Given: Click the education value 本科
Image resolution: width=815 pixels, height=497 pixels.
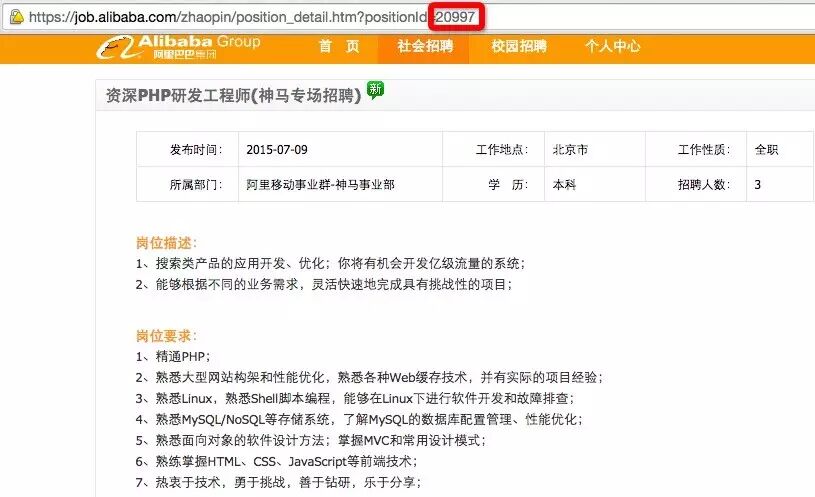Looking at the screenshot, I should tap(564, 185).
